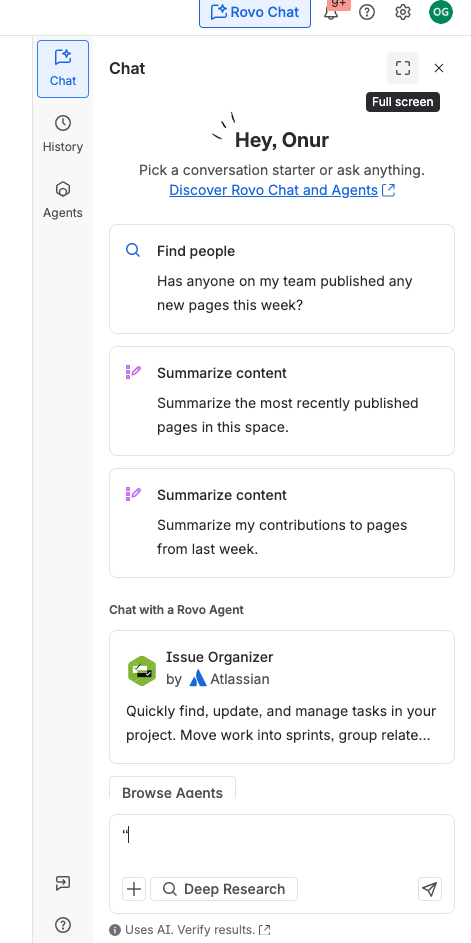The height and width of the screenshot is (943, 471).
Task: Open the settings gear
Action: coord(403,12)
